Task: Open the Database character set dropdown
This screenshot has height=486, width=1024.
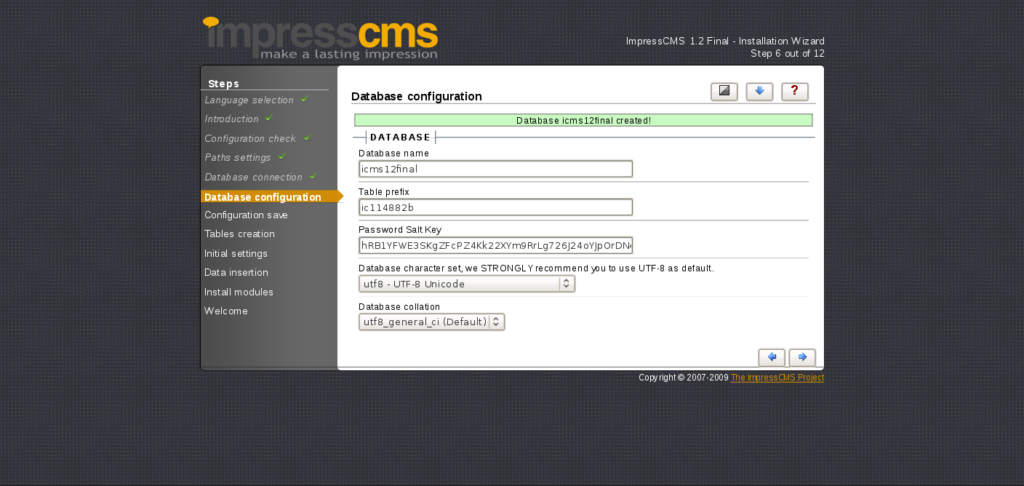Action: click(467, 284)
